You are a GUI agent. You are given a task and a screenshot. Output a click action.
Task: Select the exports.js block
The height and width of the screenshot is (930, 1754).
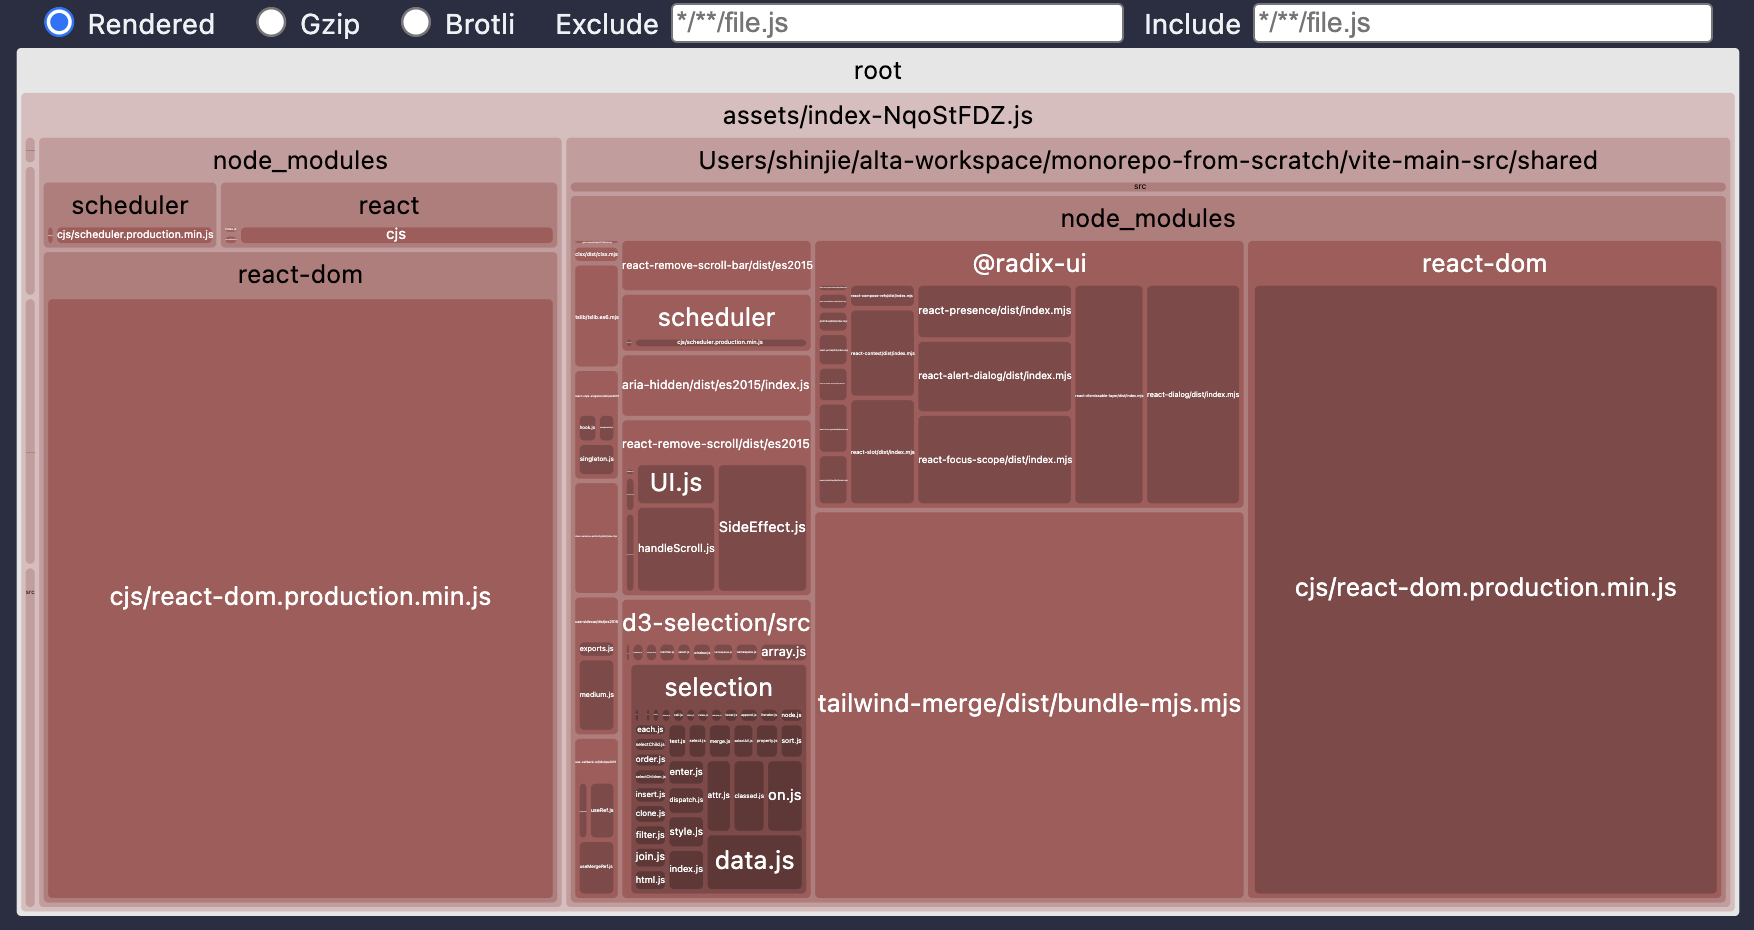pyautogui.click(x=596, y=649)
